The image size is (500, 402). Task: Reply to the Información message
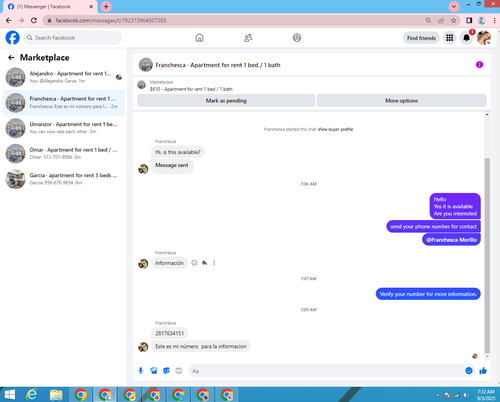[x=204, y=263]
